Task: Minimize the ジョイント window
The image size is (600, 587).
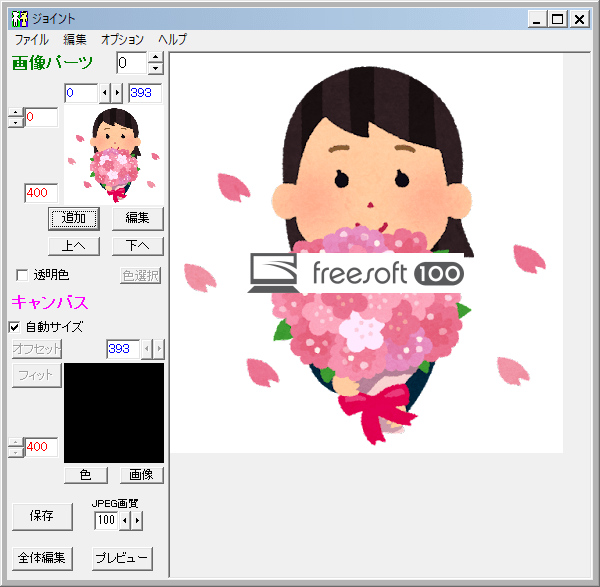Action: coord(537,19)
